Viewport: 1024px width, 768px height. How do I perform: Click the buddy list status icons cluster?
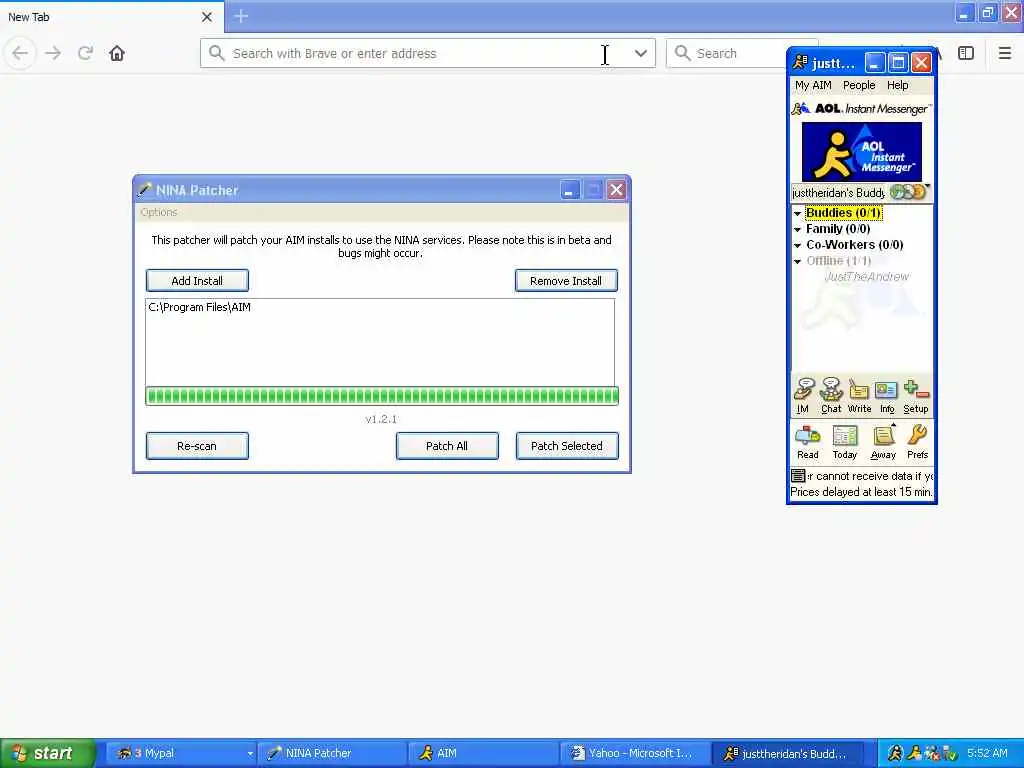[908, 192]
